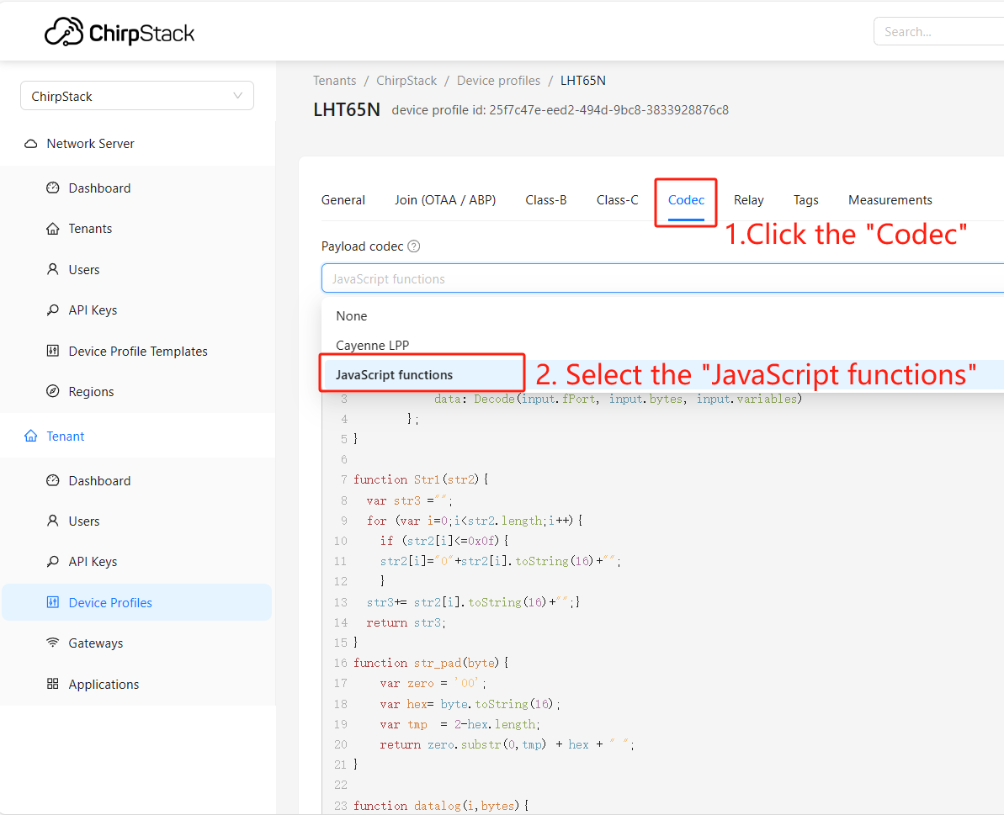Click the ChirpStack cloud logo icon
Screen dimensions: 1004x815
64,31
